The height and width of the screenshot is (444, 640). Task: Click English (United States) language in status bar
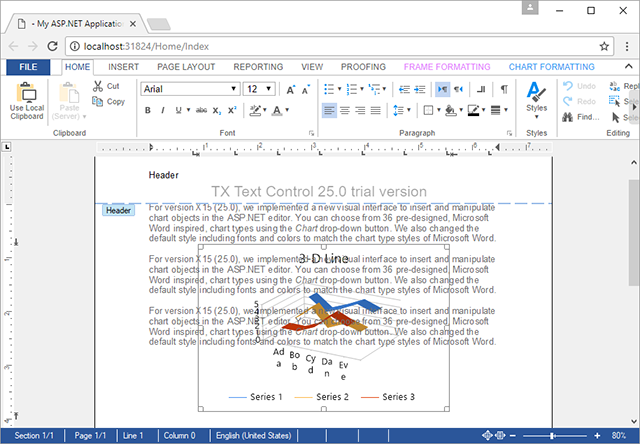coord(253,435)
